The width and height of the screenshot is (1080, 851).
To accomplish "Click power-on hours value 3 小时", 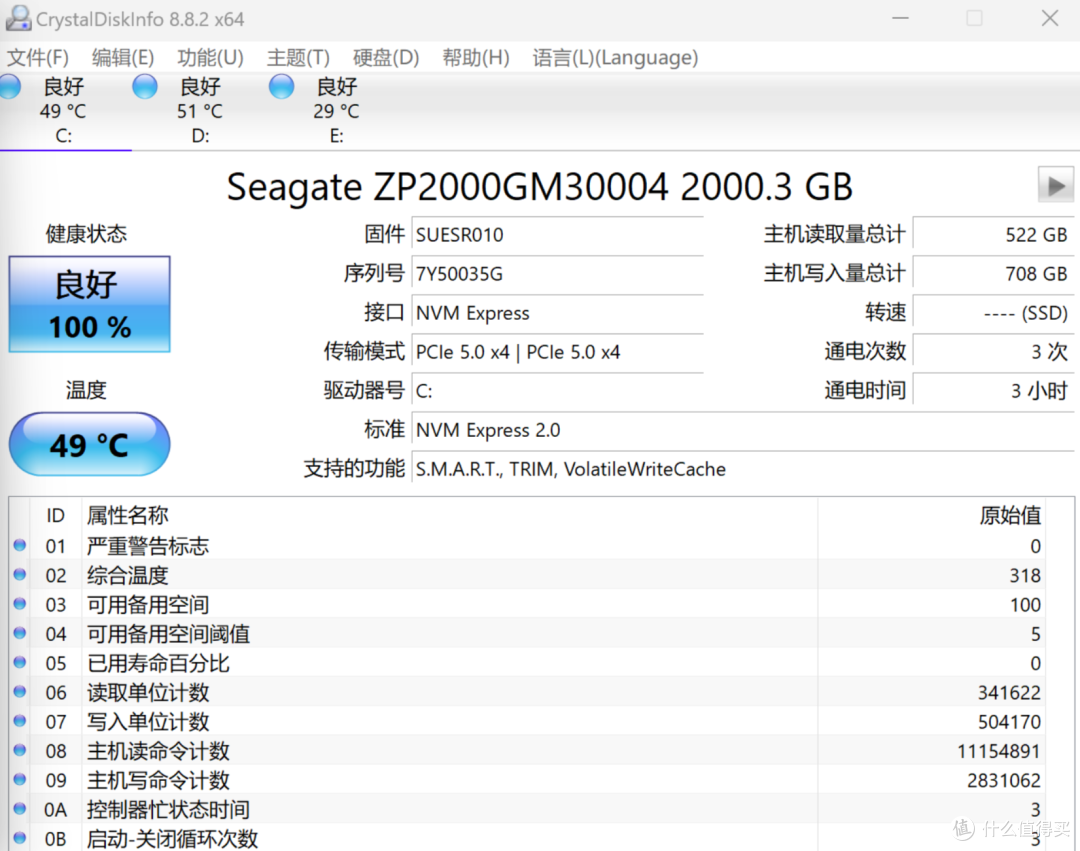I will [x=993, y=391].
